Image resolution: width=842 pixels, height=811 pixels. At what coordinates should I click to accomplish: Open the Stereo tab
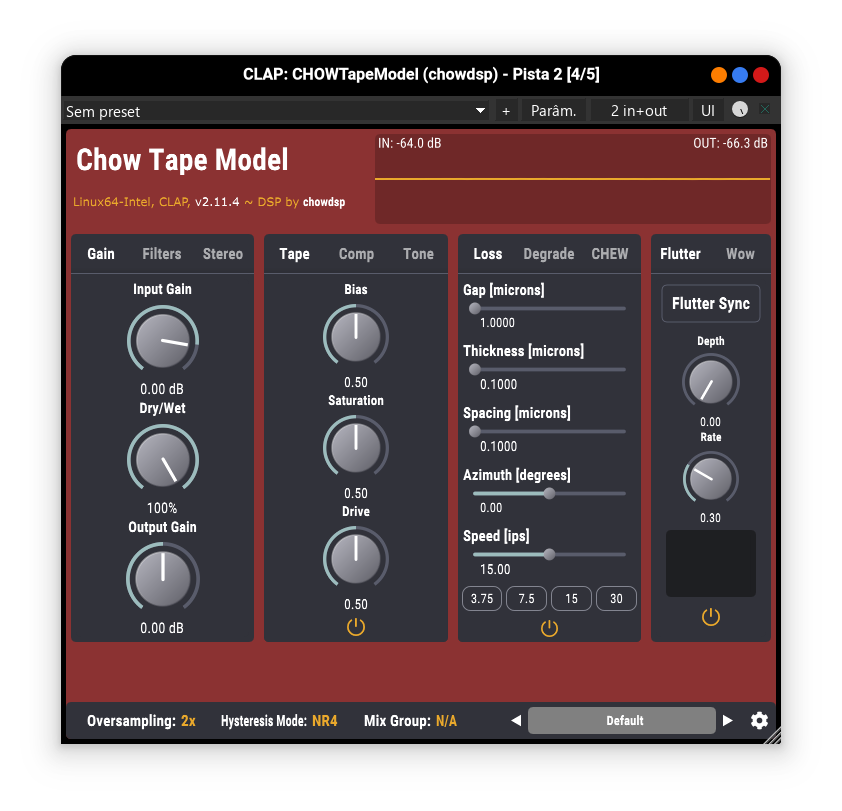[222, 253]
